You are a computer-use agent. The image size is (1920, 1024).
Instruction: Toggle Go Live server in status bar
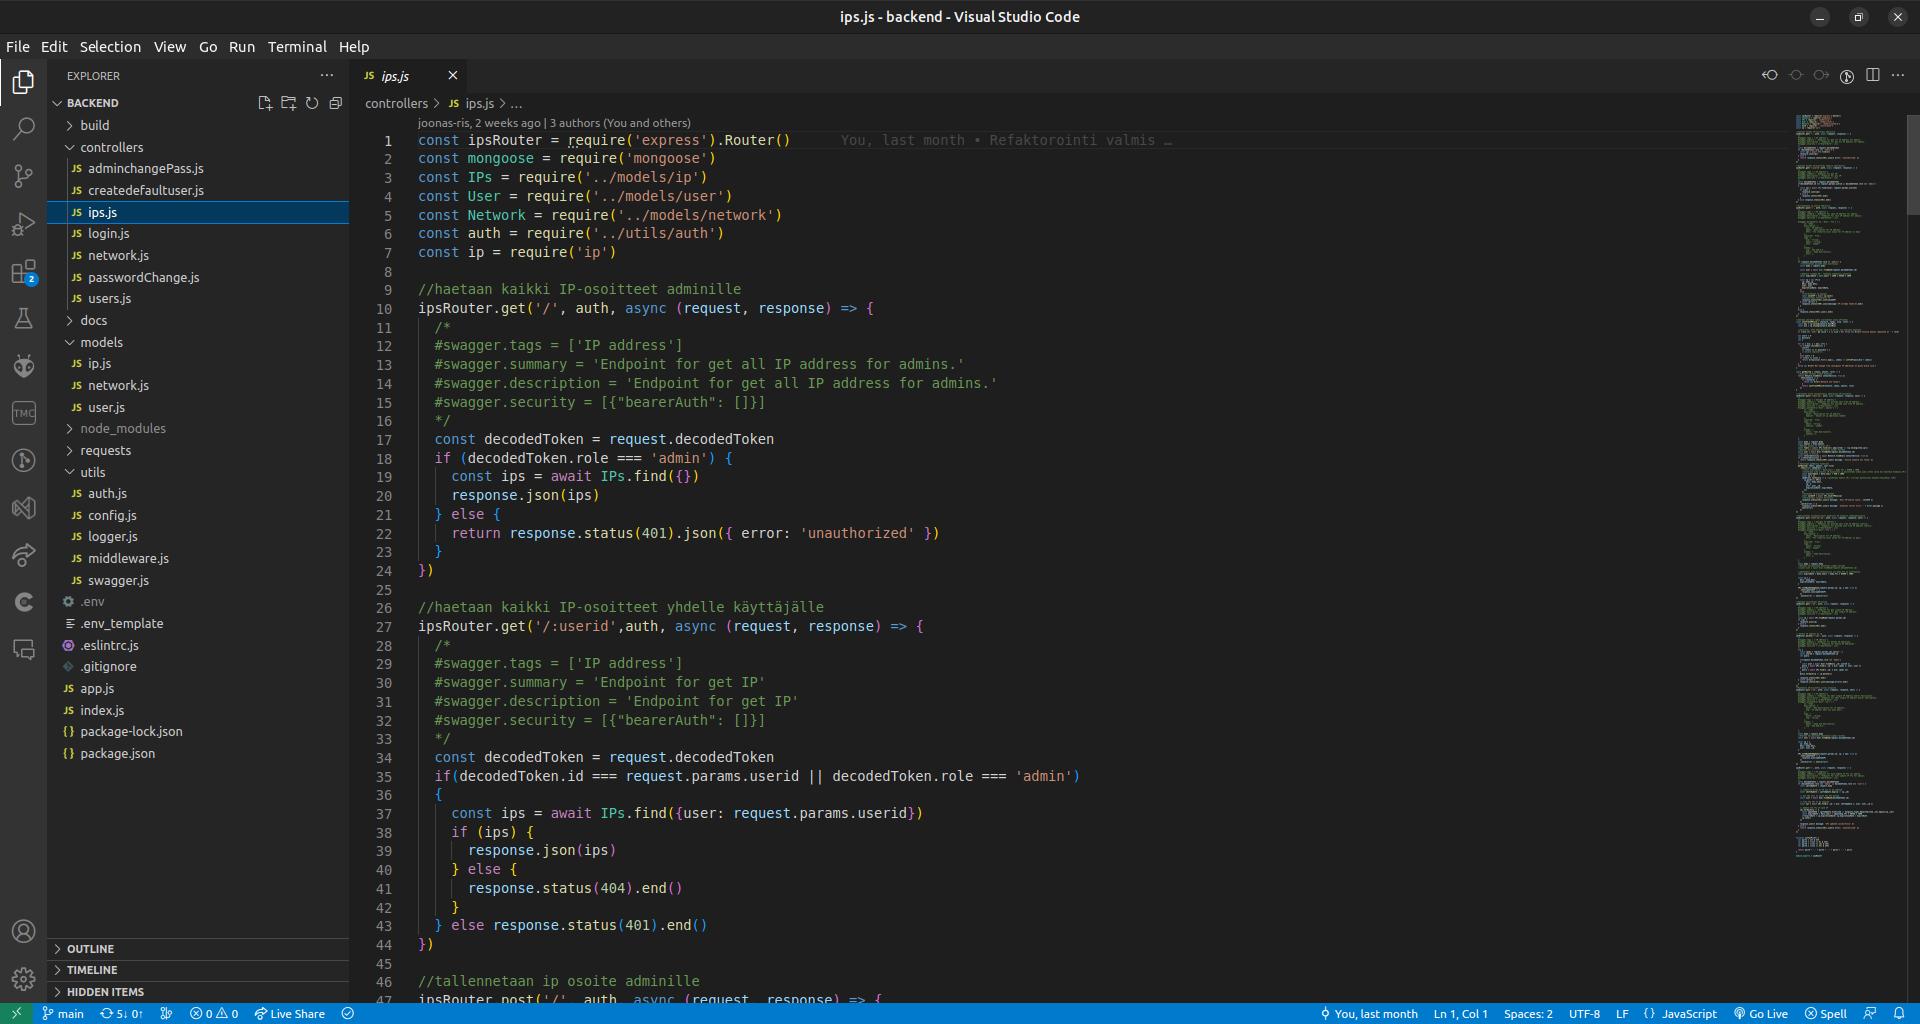pyautogui.click(x=1760, y=1013)
